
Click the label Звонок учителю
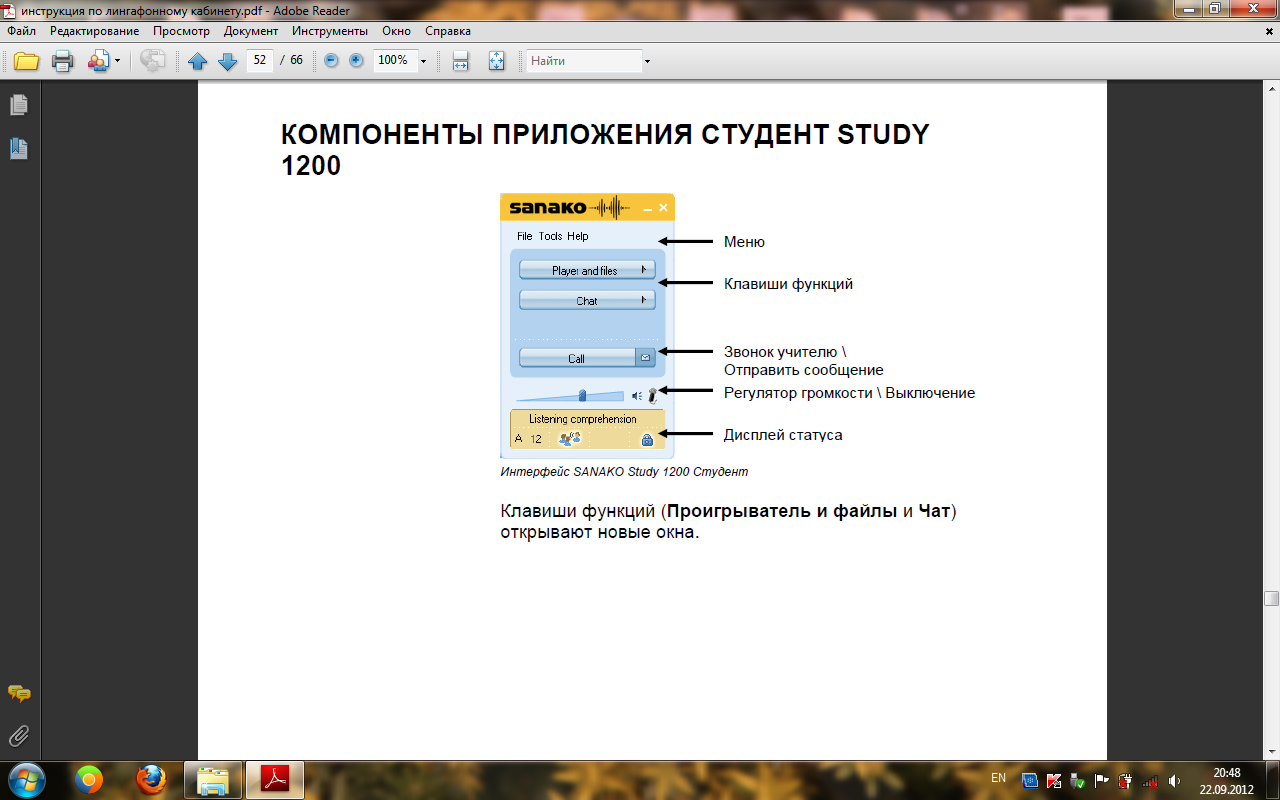pyautogui.click(x=780, y=352)
